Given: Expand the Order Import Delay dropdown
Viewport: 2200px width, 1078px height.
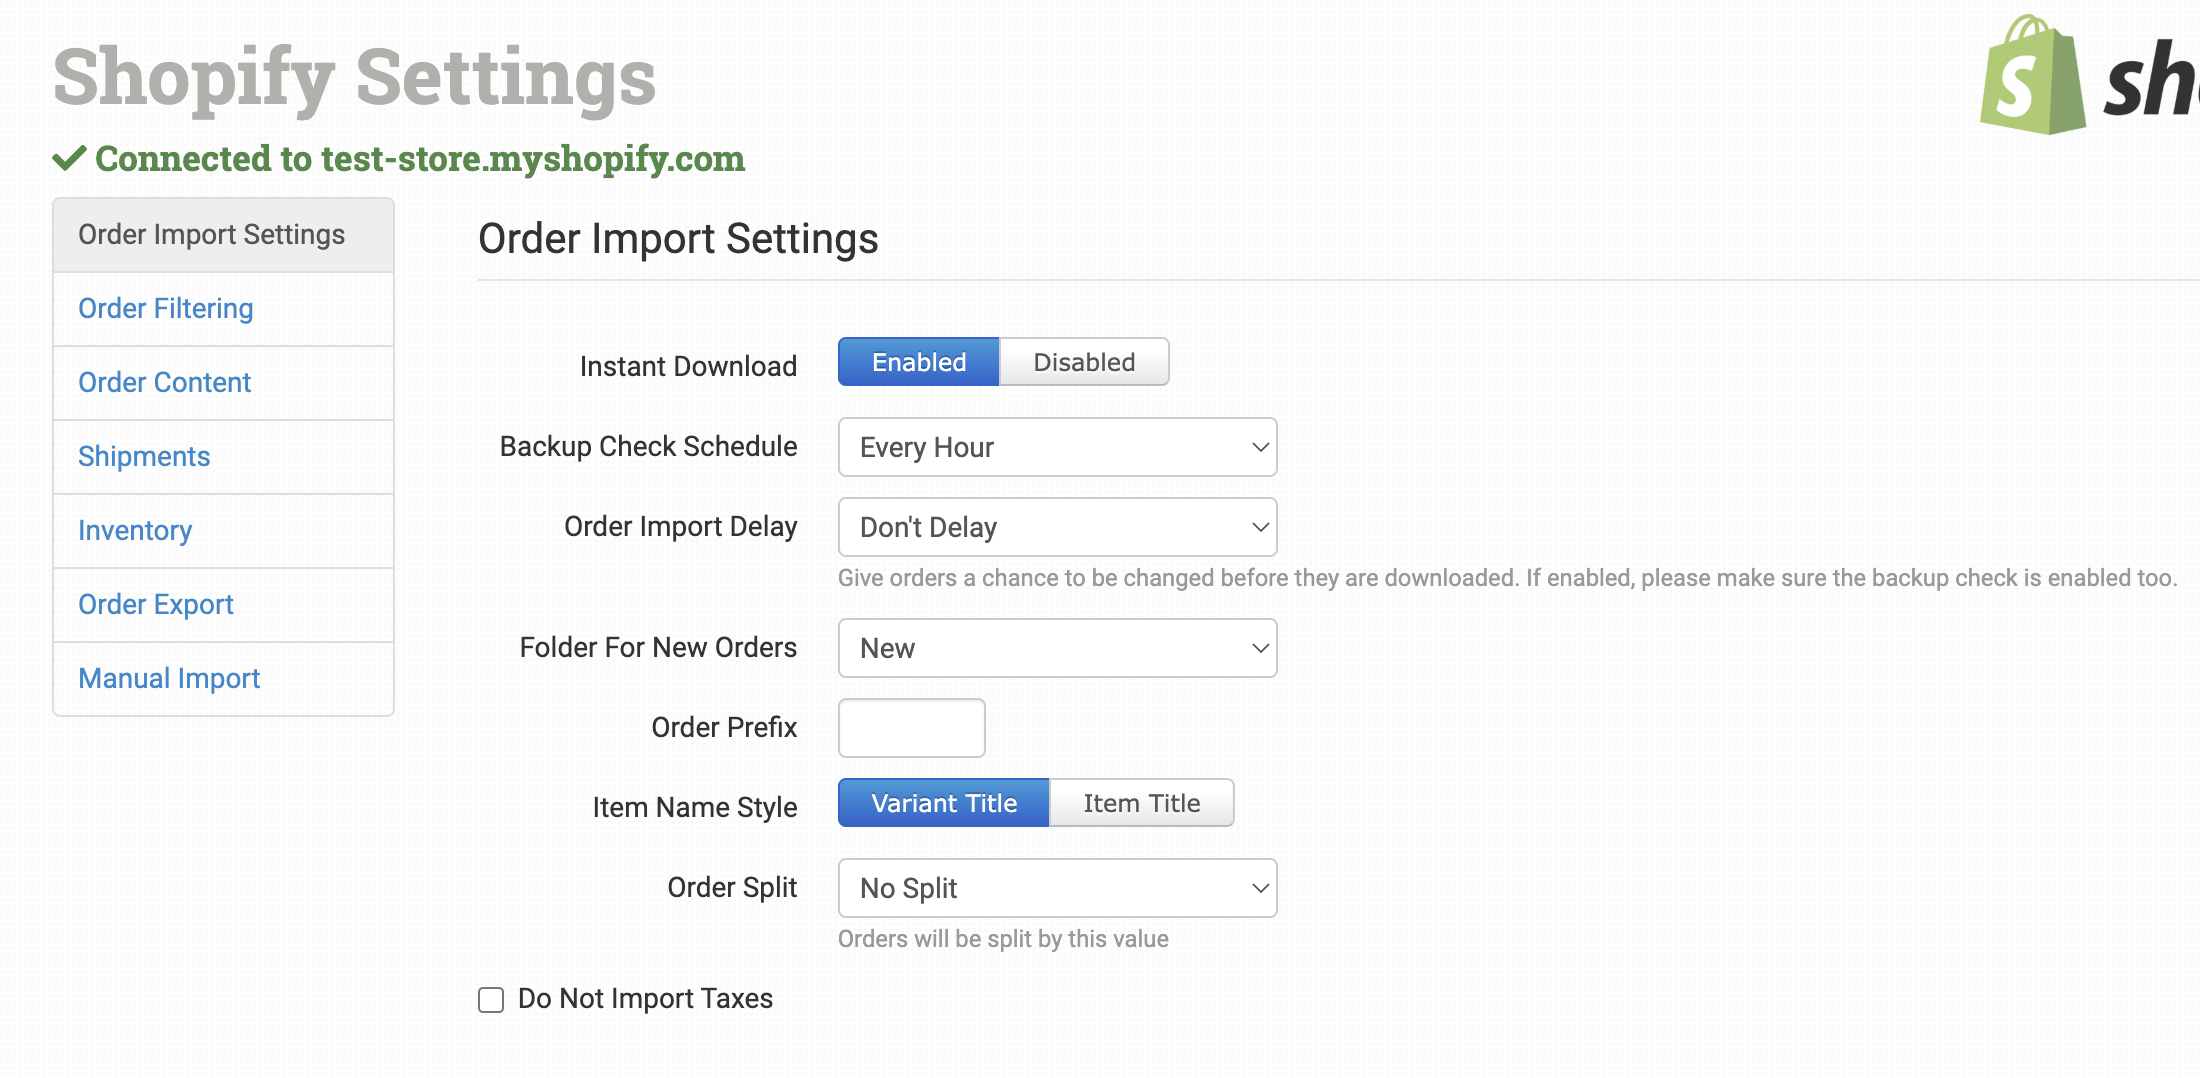Looking at the screenshot, I should pyautogui.click(x=1057, y=527).
